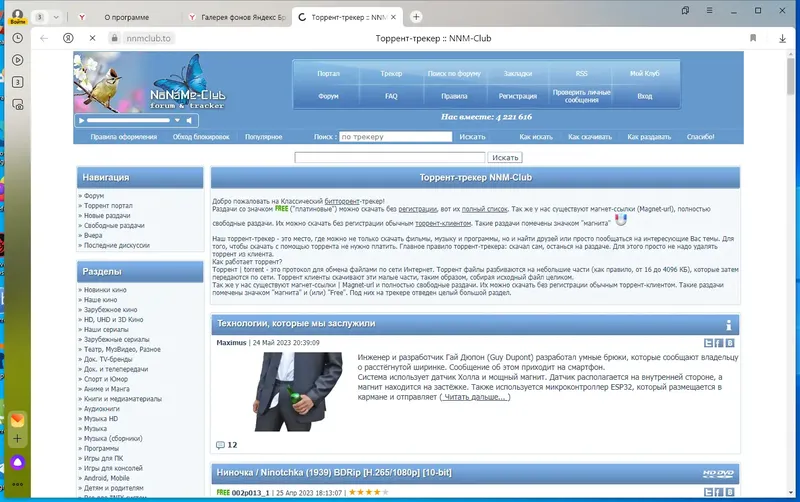Click the profile avatar labeled Войти
The image size is (800, 502).
pos(17,16)
